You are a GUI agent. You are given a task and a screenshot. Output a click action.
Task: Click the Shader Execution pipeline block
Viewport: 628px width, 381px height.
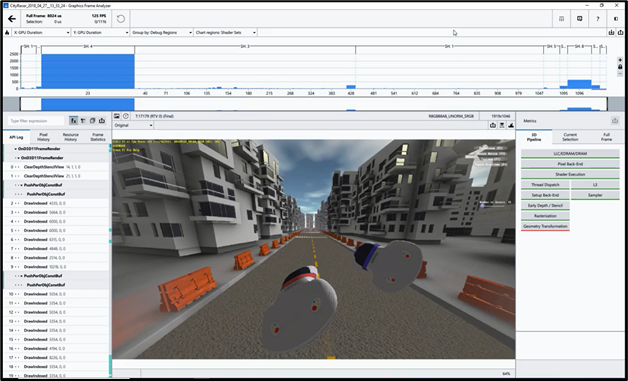[570, 174]
